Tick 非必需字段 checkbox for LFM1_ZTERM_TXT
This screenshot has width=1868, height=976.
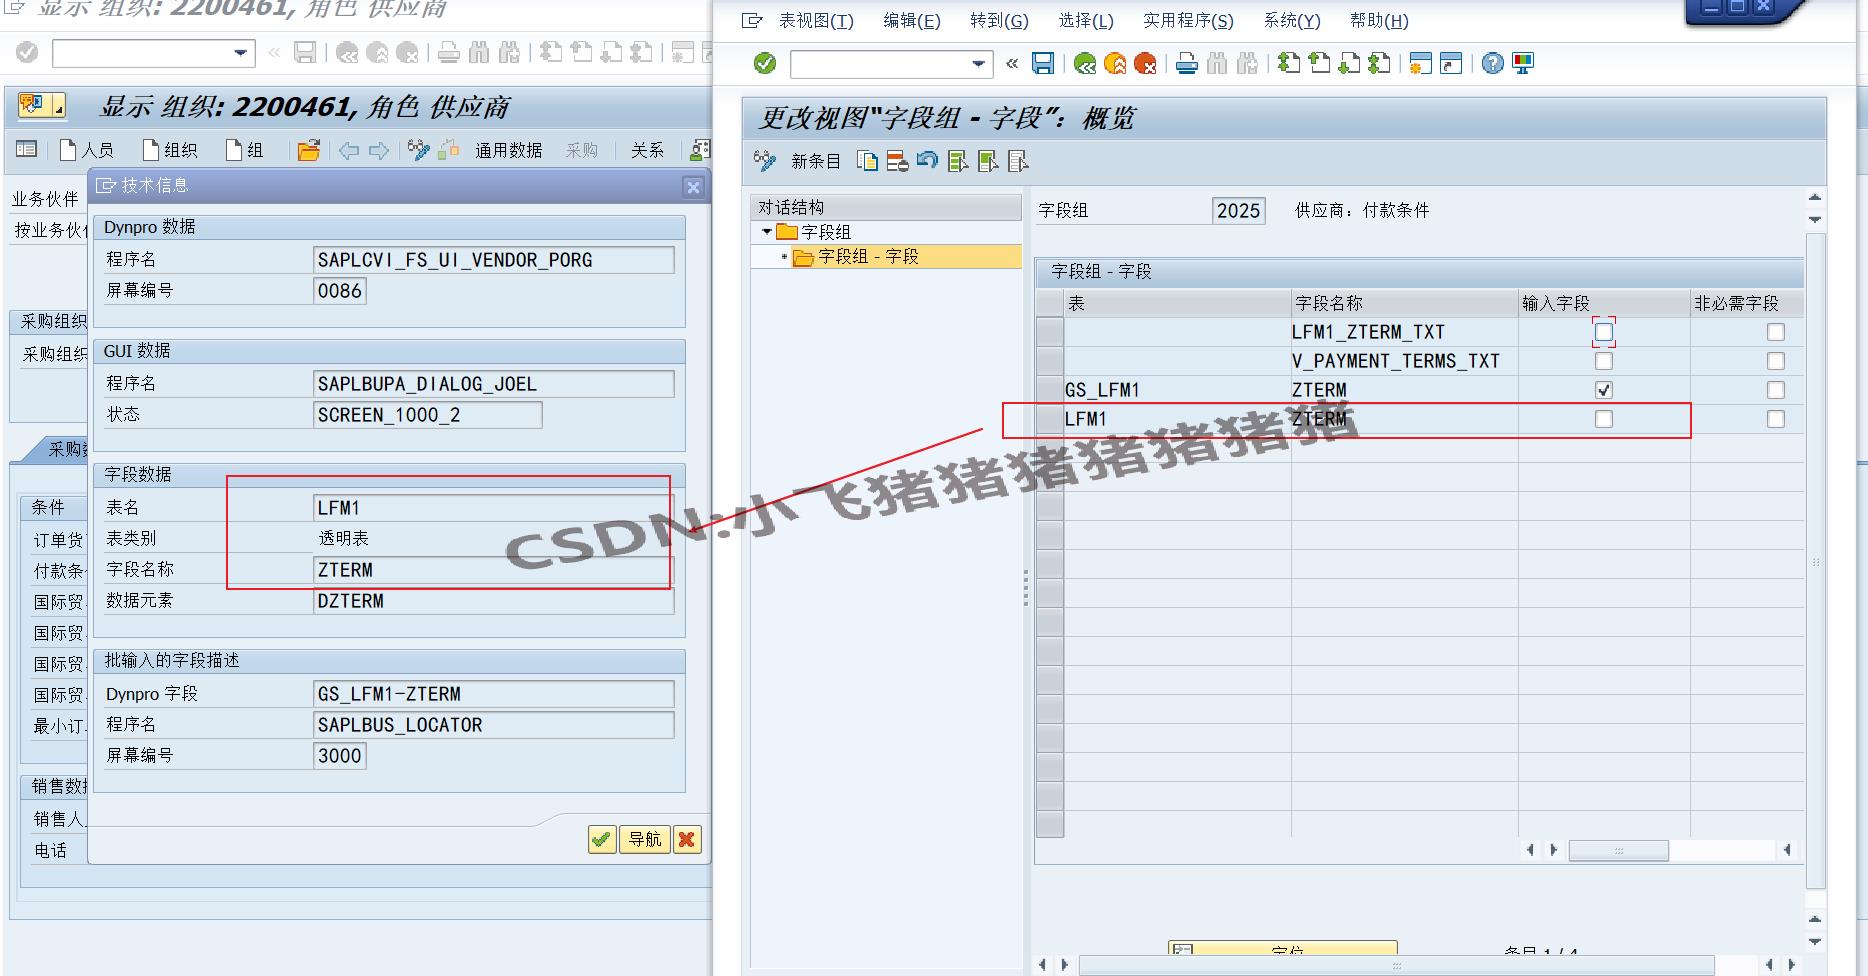[1776, 332]
